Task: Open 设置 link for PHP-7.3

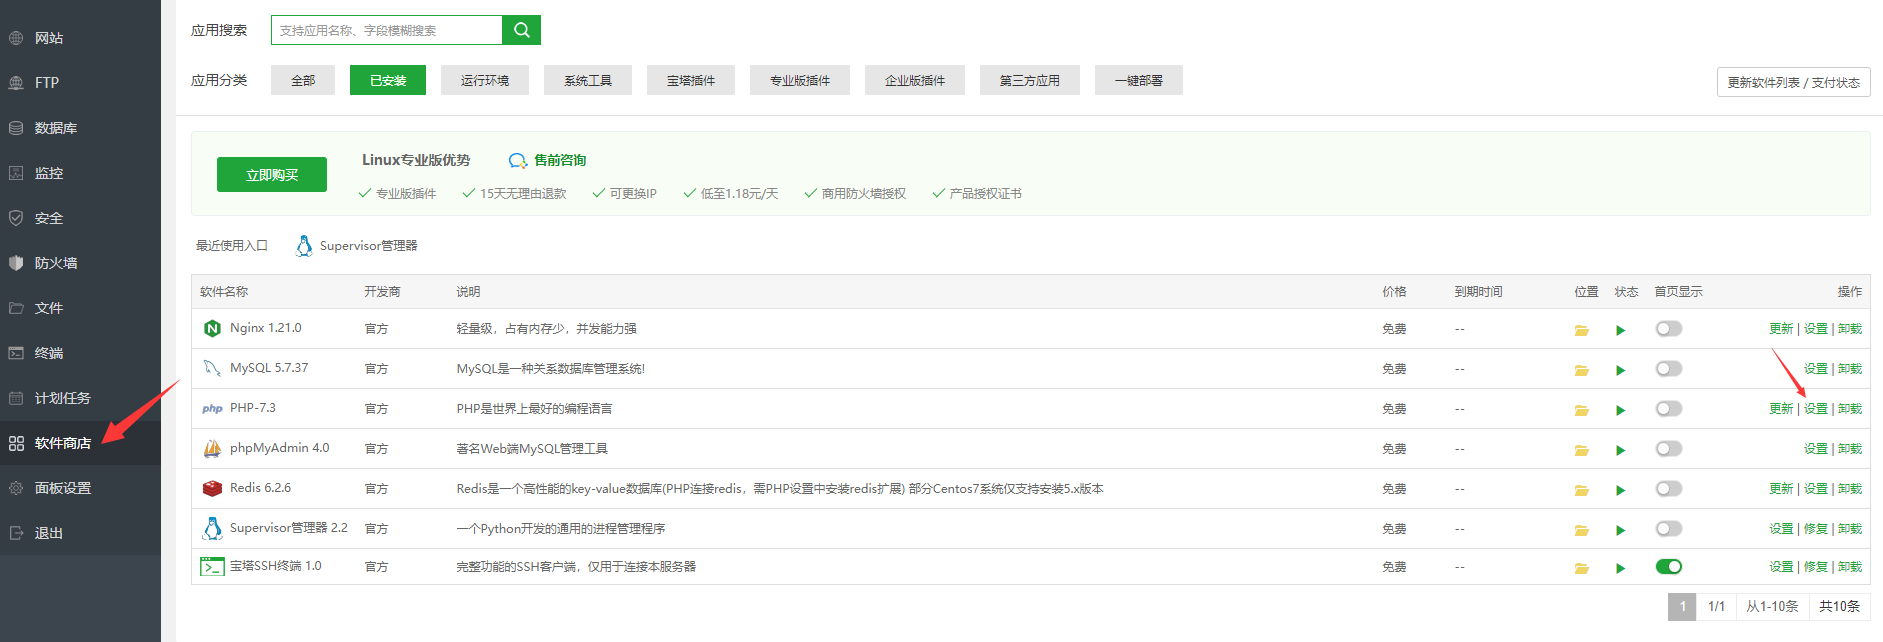Action: [x=1815, y=409]
